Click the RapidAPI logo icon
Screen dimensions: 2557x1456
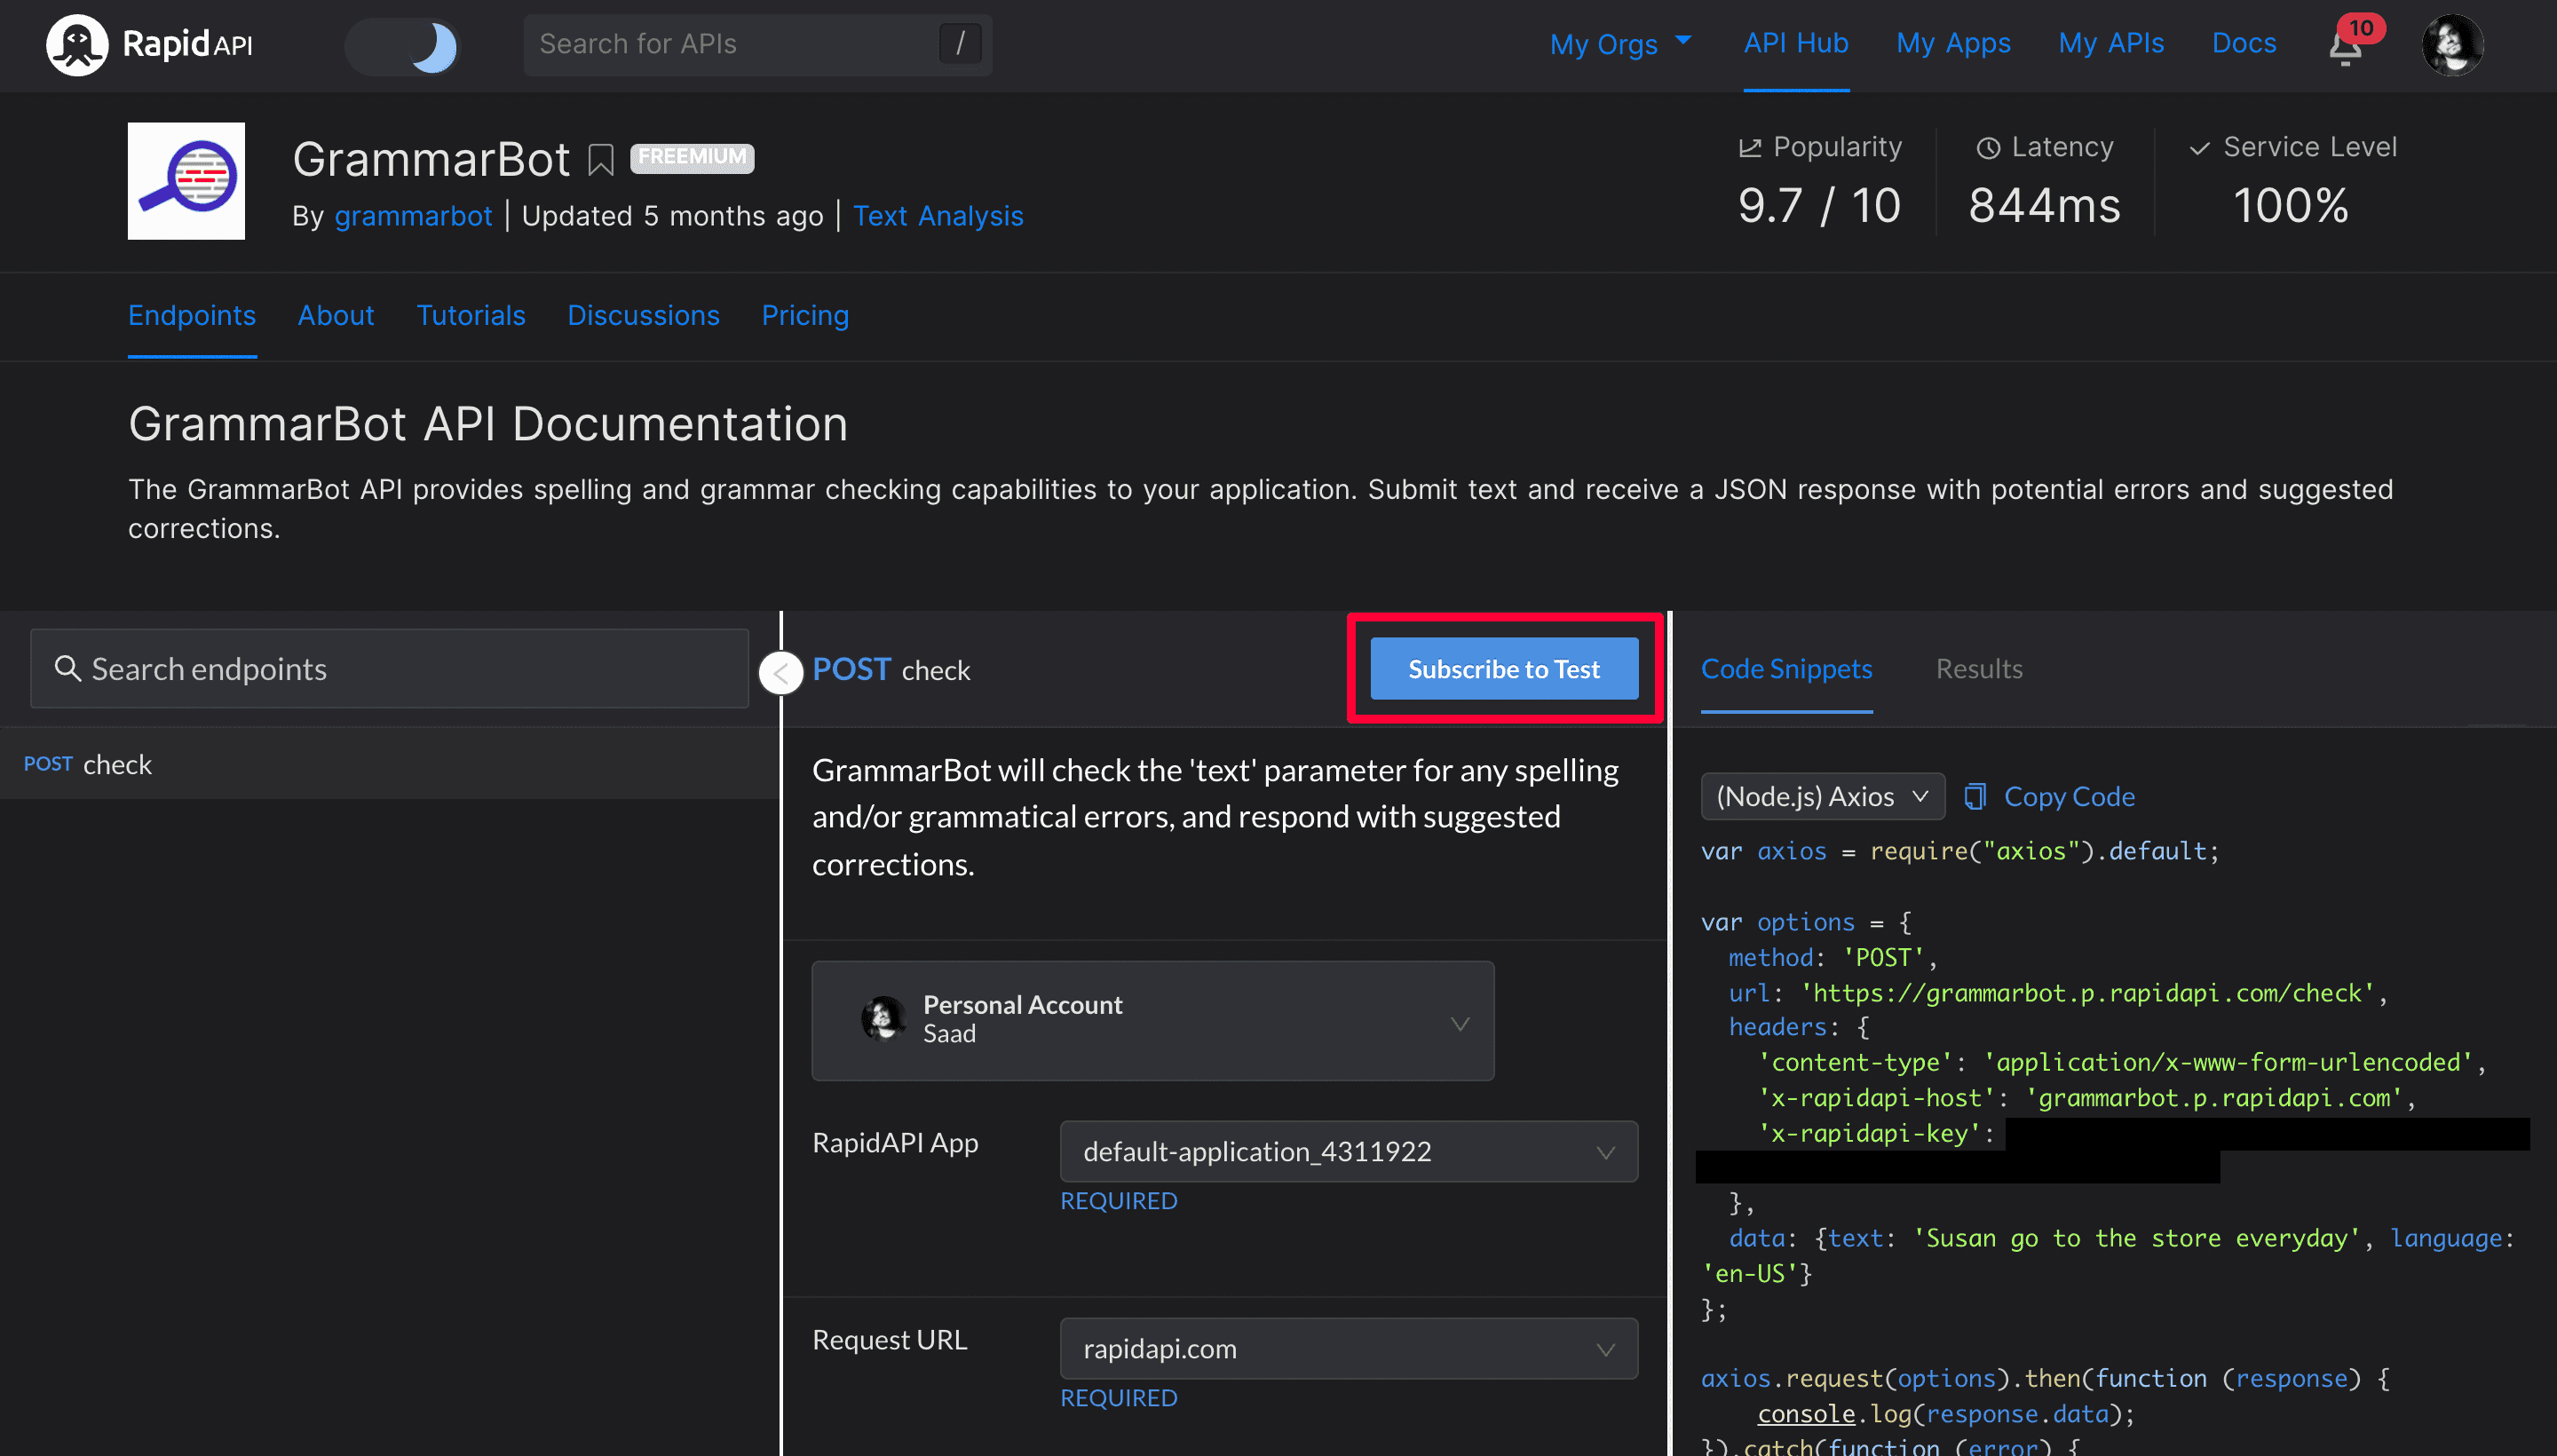(75, 44)
